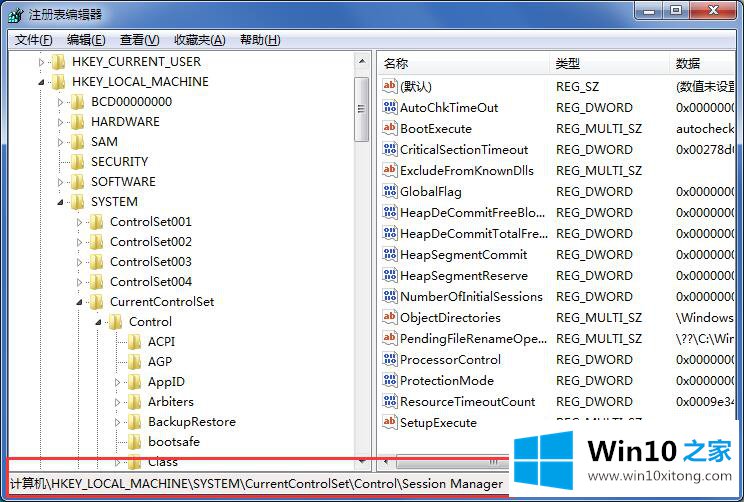Expand the HKEY_CURRENT_USER hive
Screen dimensions: 744x502
(42, 62)
